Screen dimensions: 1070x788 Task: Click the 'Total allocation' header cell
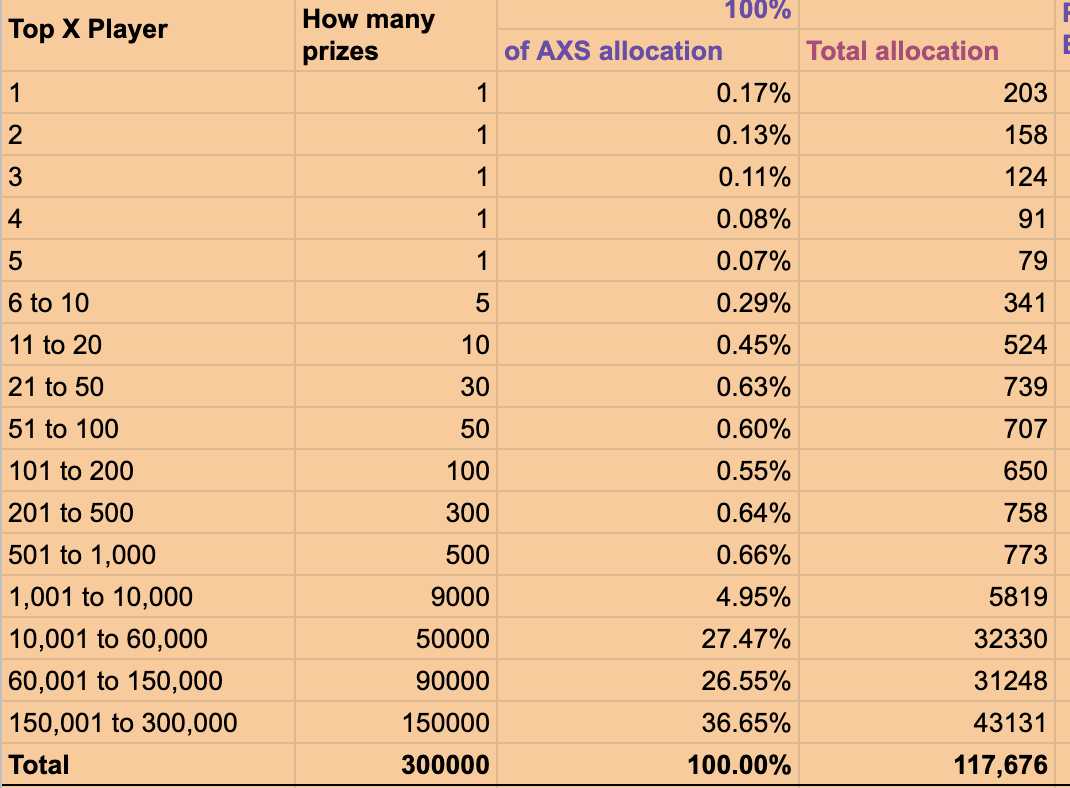927,50
